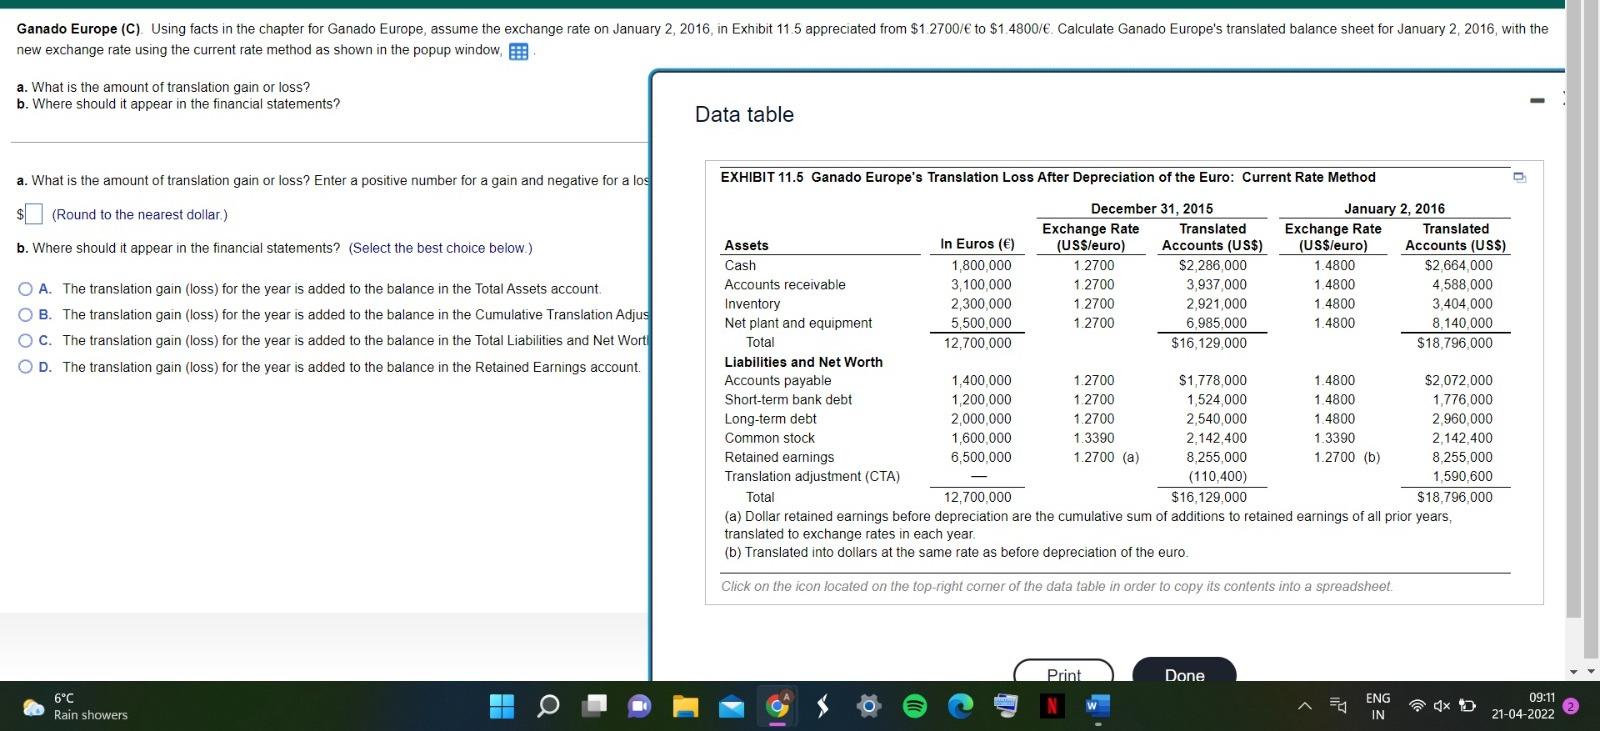
Task: Click the $18,796,000 total assets value
Action: point(1454,343)
